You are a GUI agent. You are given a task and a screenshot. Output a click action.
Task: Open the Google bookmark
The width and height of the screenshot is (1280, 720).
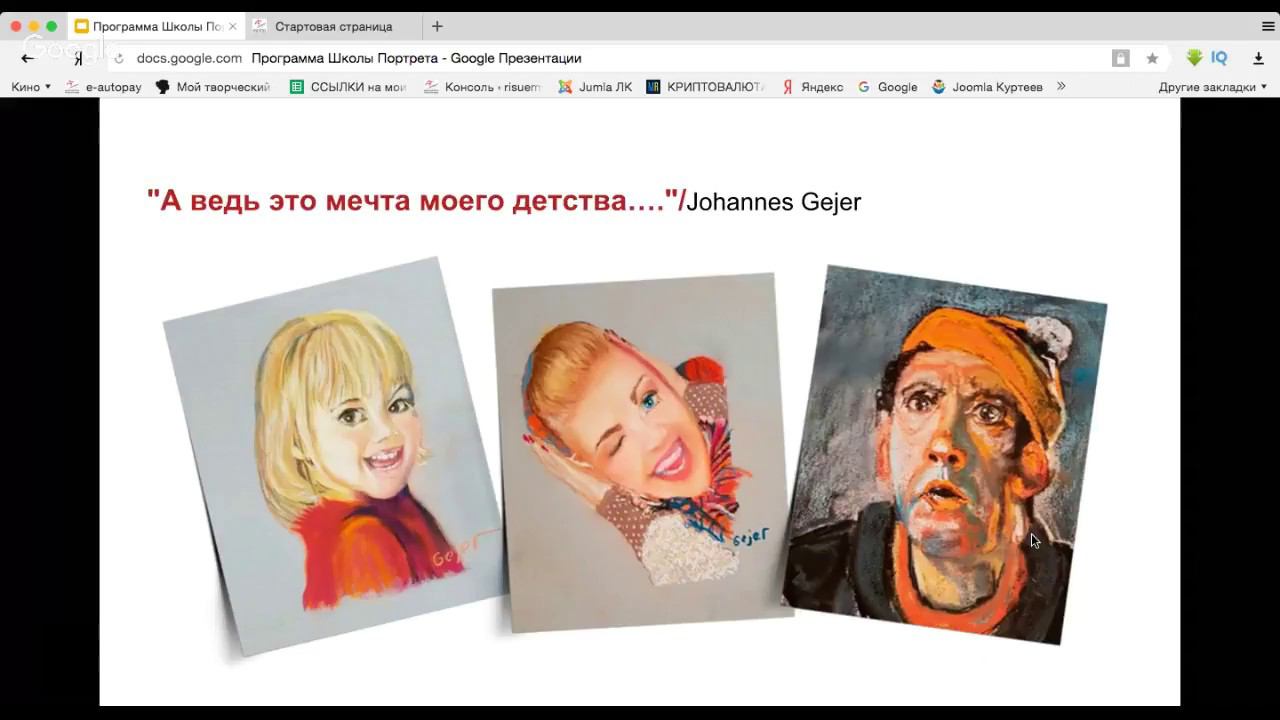click(x=888, y=87)
